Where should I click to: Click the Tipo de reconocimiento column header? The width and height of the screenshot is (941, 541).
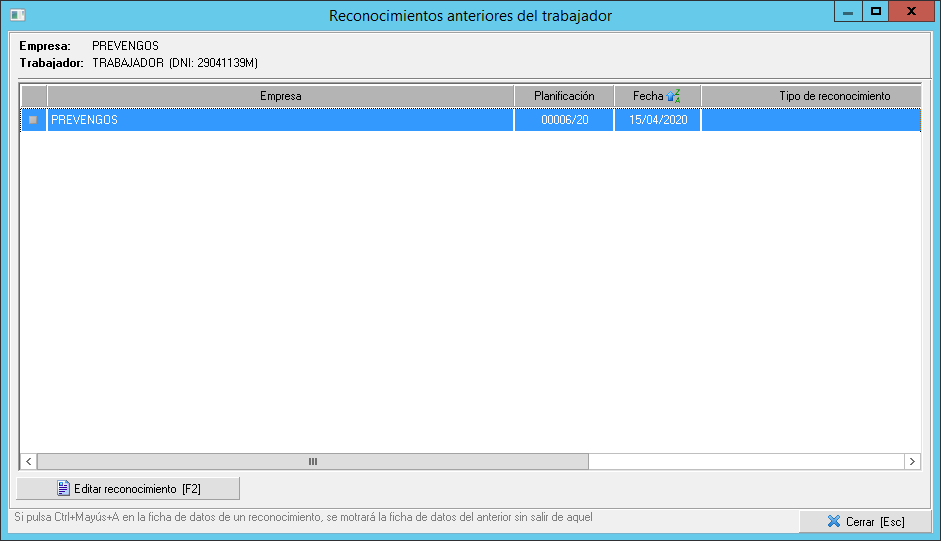pos(811,96)
